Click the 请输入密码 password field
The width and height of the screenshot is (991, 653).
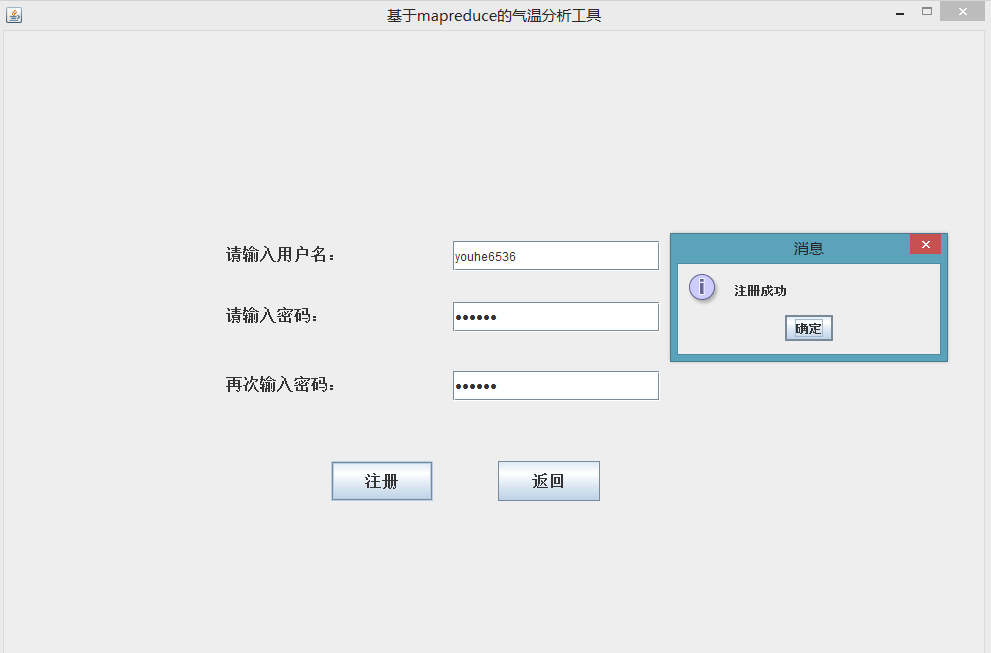(556, 317)
